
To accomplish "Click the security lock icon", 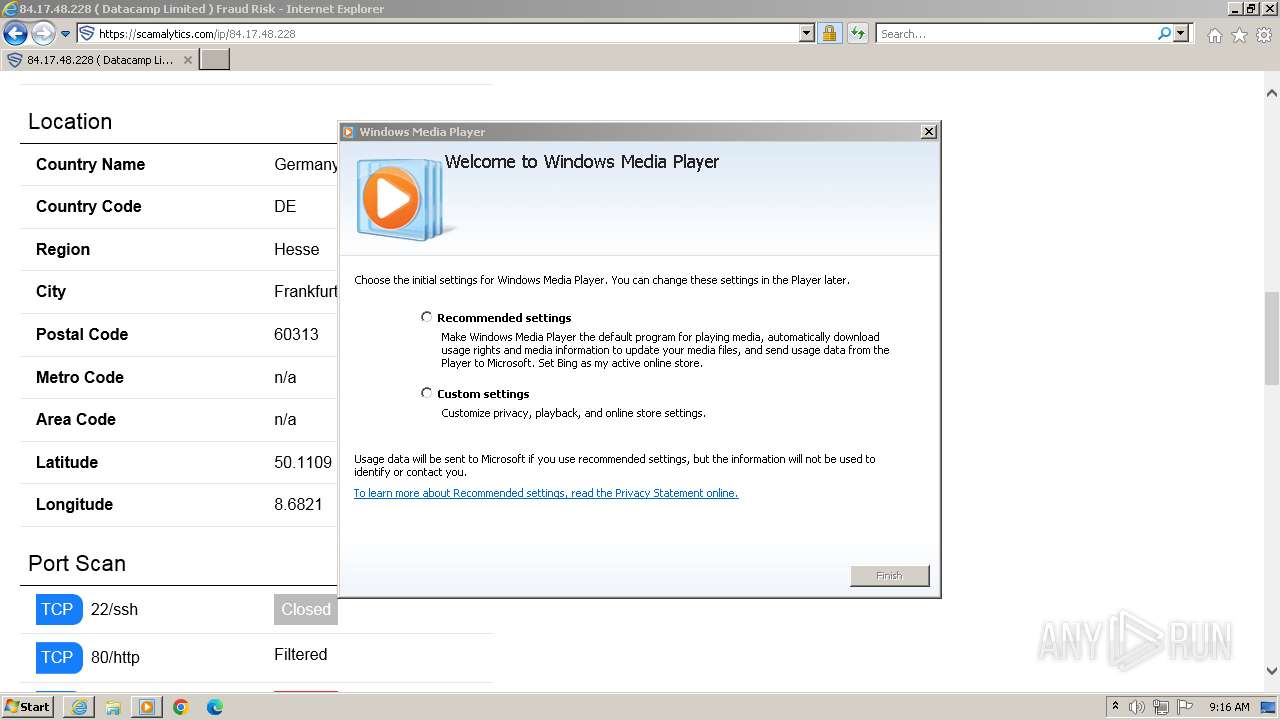I will 829,33.
